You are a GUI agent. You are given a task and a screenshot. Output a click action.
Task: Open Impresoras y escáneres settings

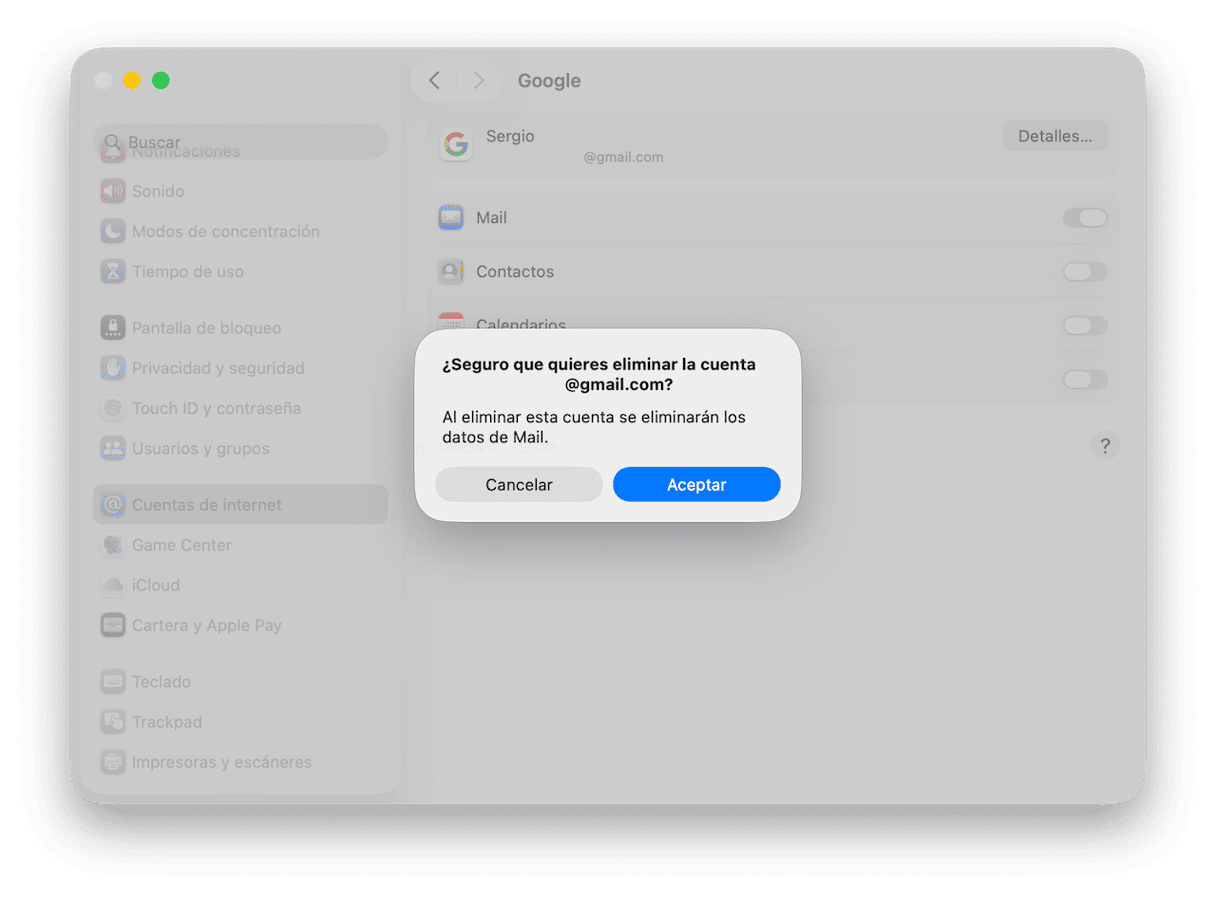(113, 762)
